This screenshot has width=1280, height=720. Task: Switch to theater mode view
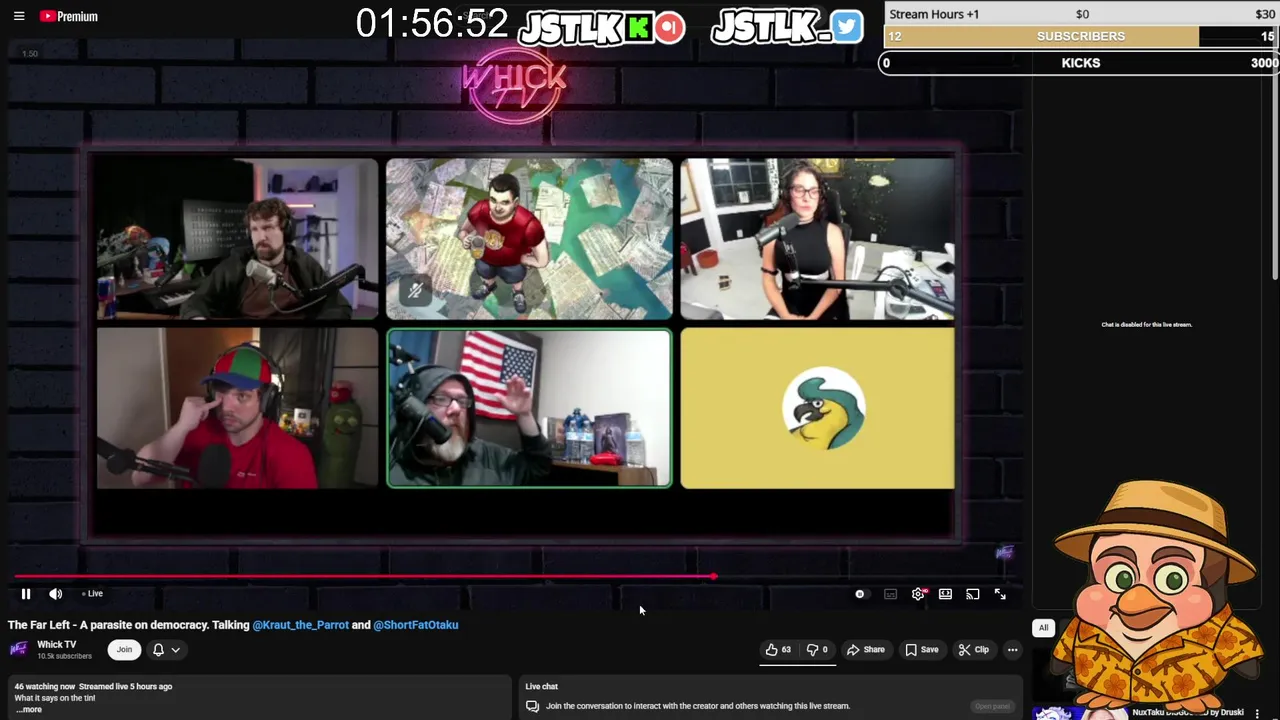coord(945,594)
